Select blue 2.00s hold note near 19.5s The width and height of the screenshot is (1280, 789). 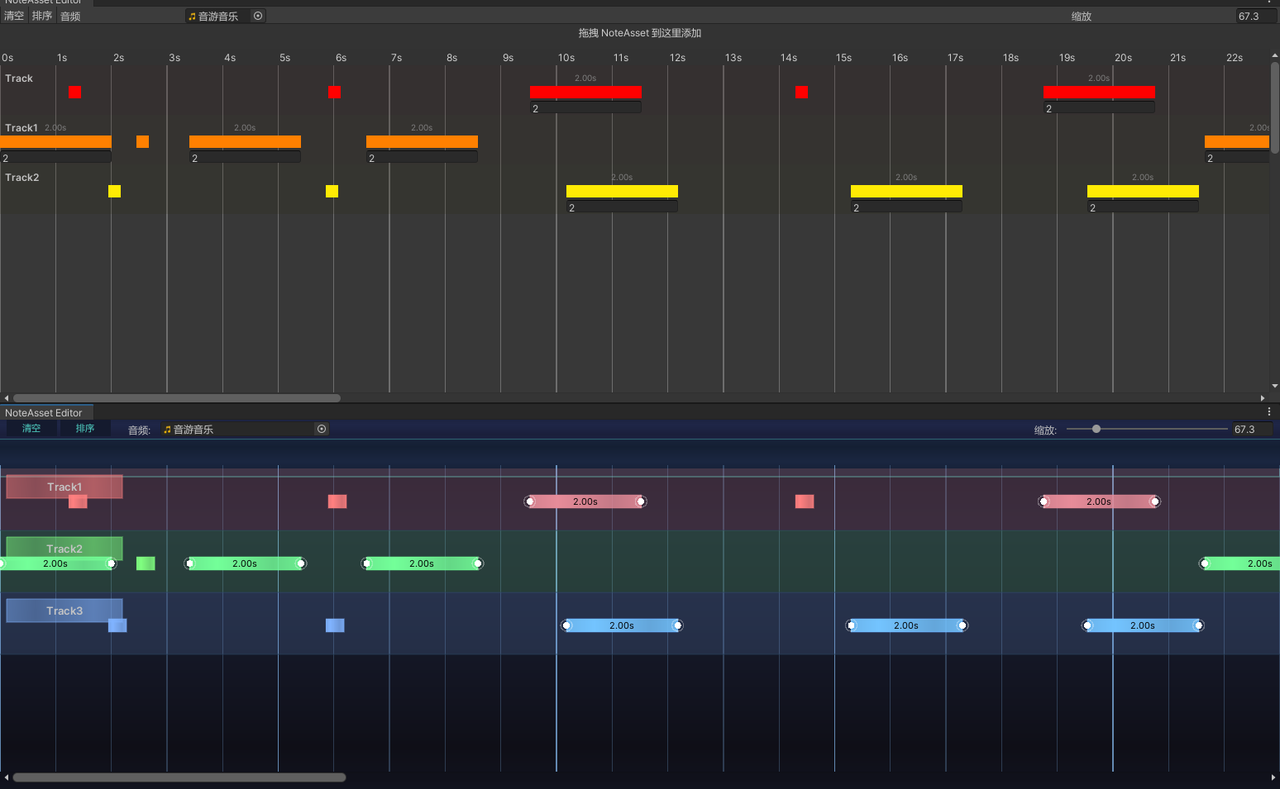click(1143, 625)
